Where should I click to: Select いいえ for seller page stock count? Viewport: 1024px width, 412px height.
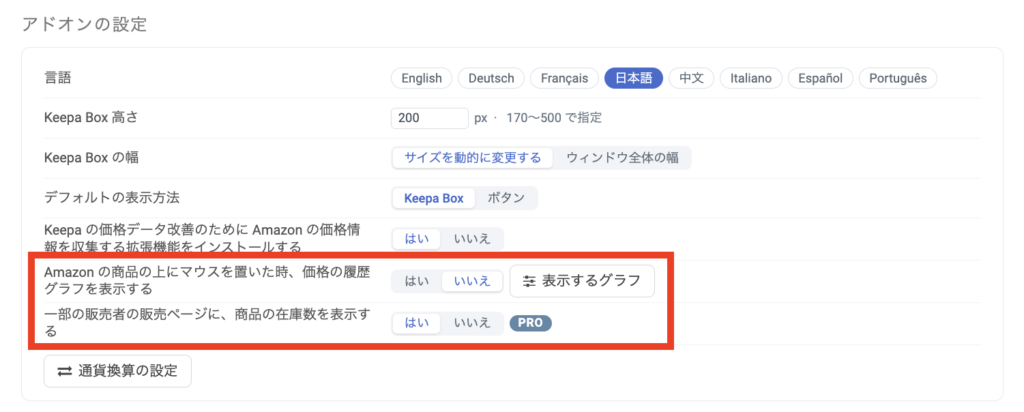point(472,323)
